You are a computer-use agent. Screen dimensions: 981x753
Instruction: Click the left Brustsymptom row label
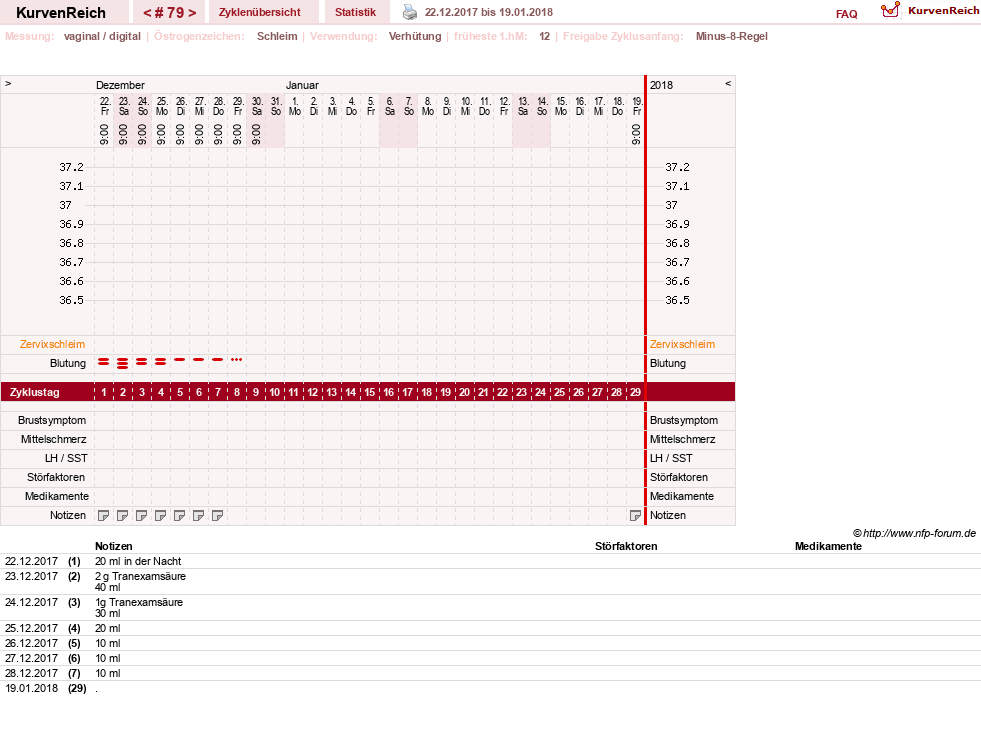point(52,421)
